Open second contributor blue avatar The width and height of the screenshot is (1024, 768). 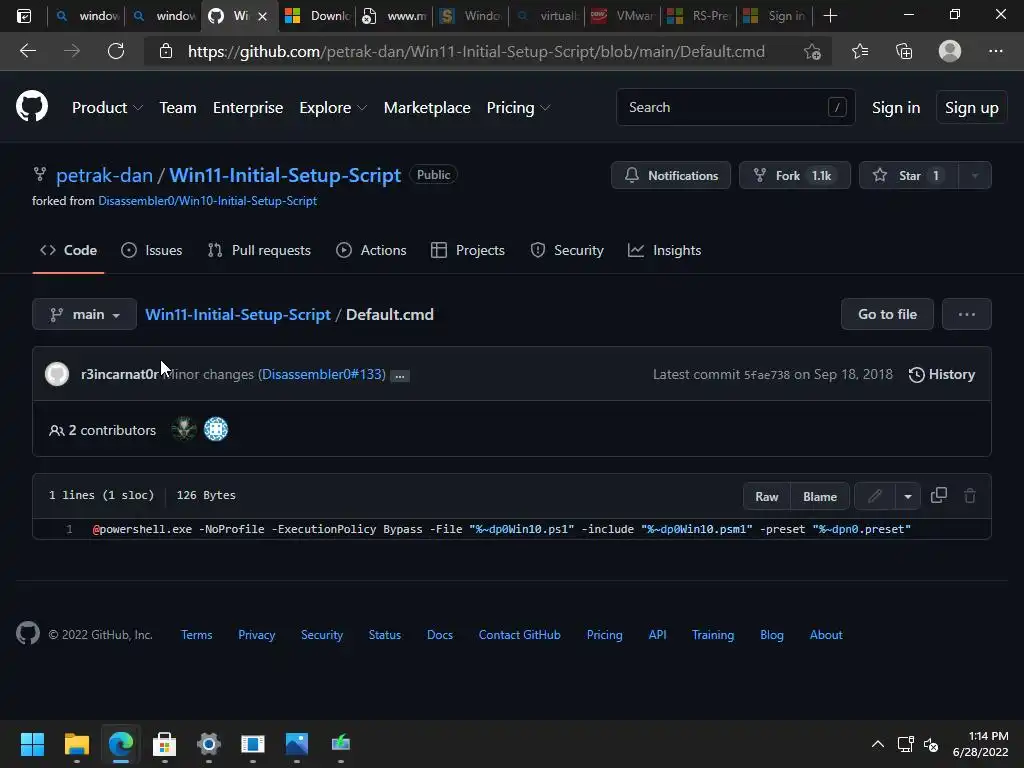point(216,429)
